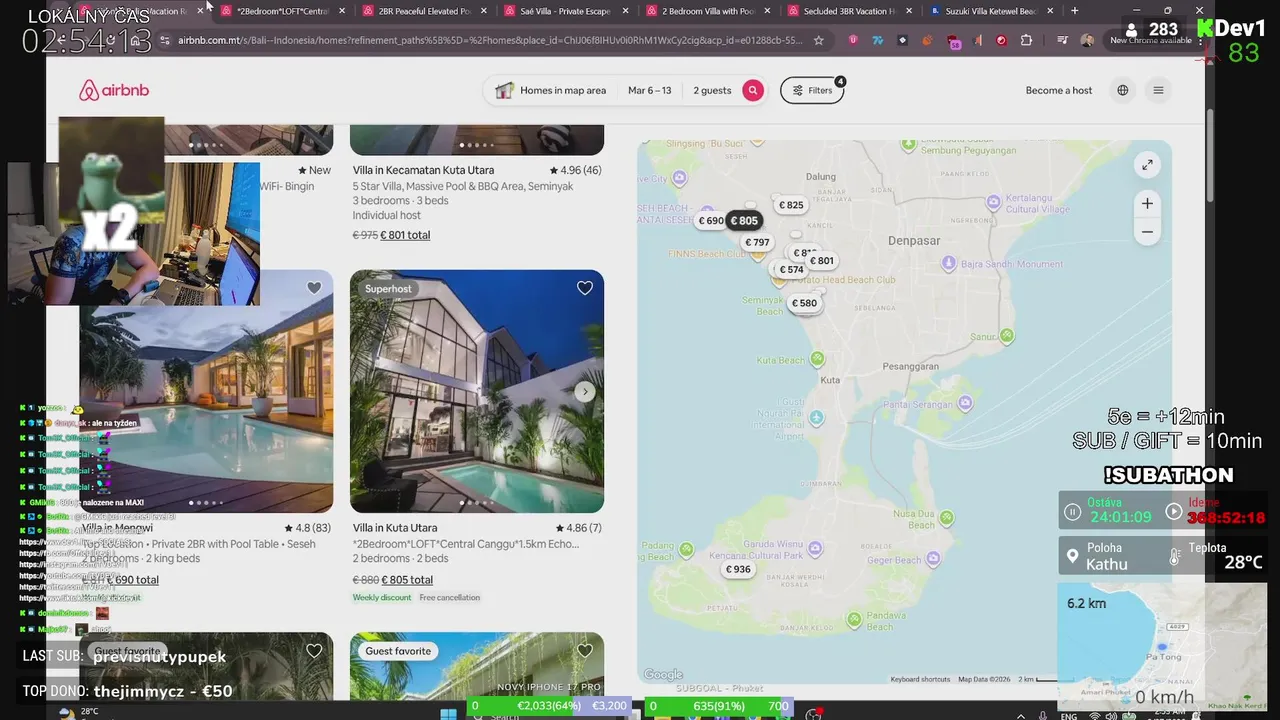The width and height of the screenshot is (1280, 720).
Task: Save Villa in Kuta Utara to wishlist
Action: point(585,288)
